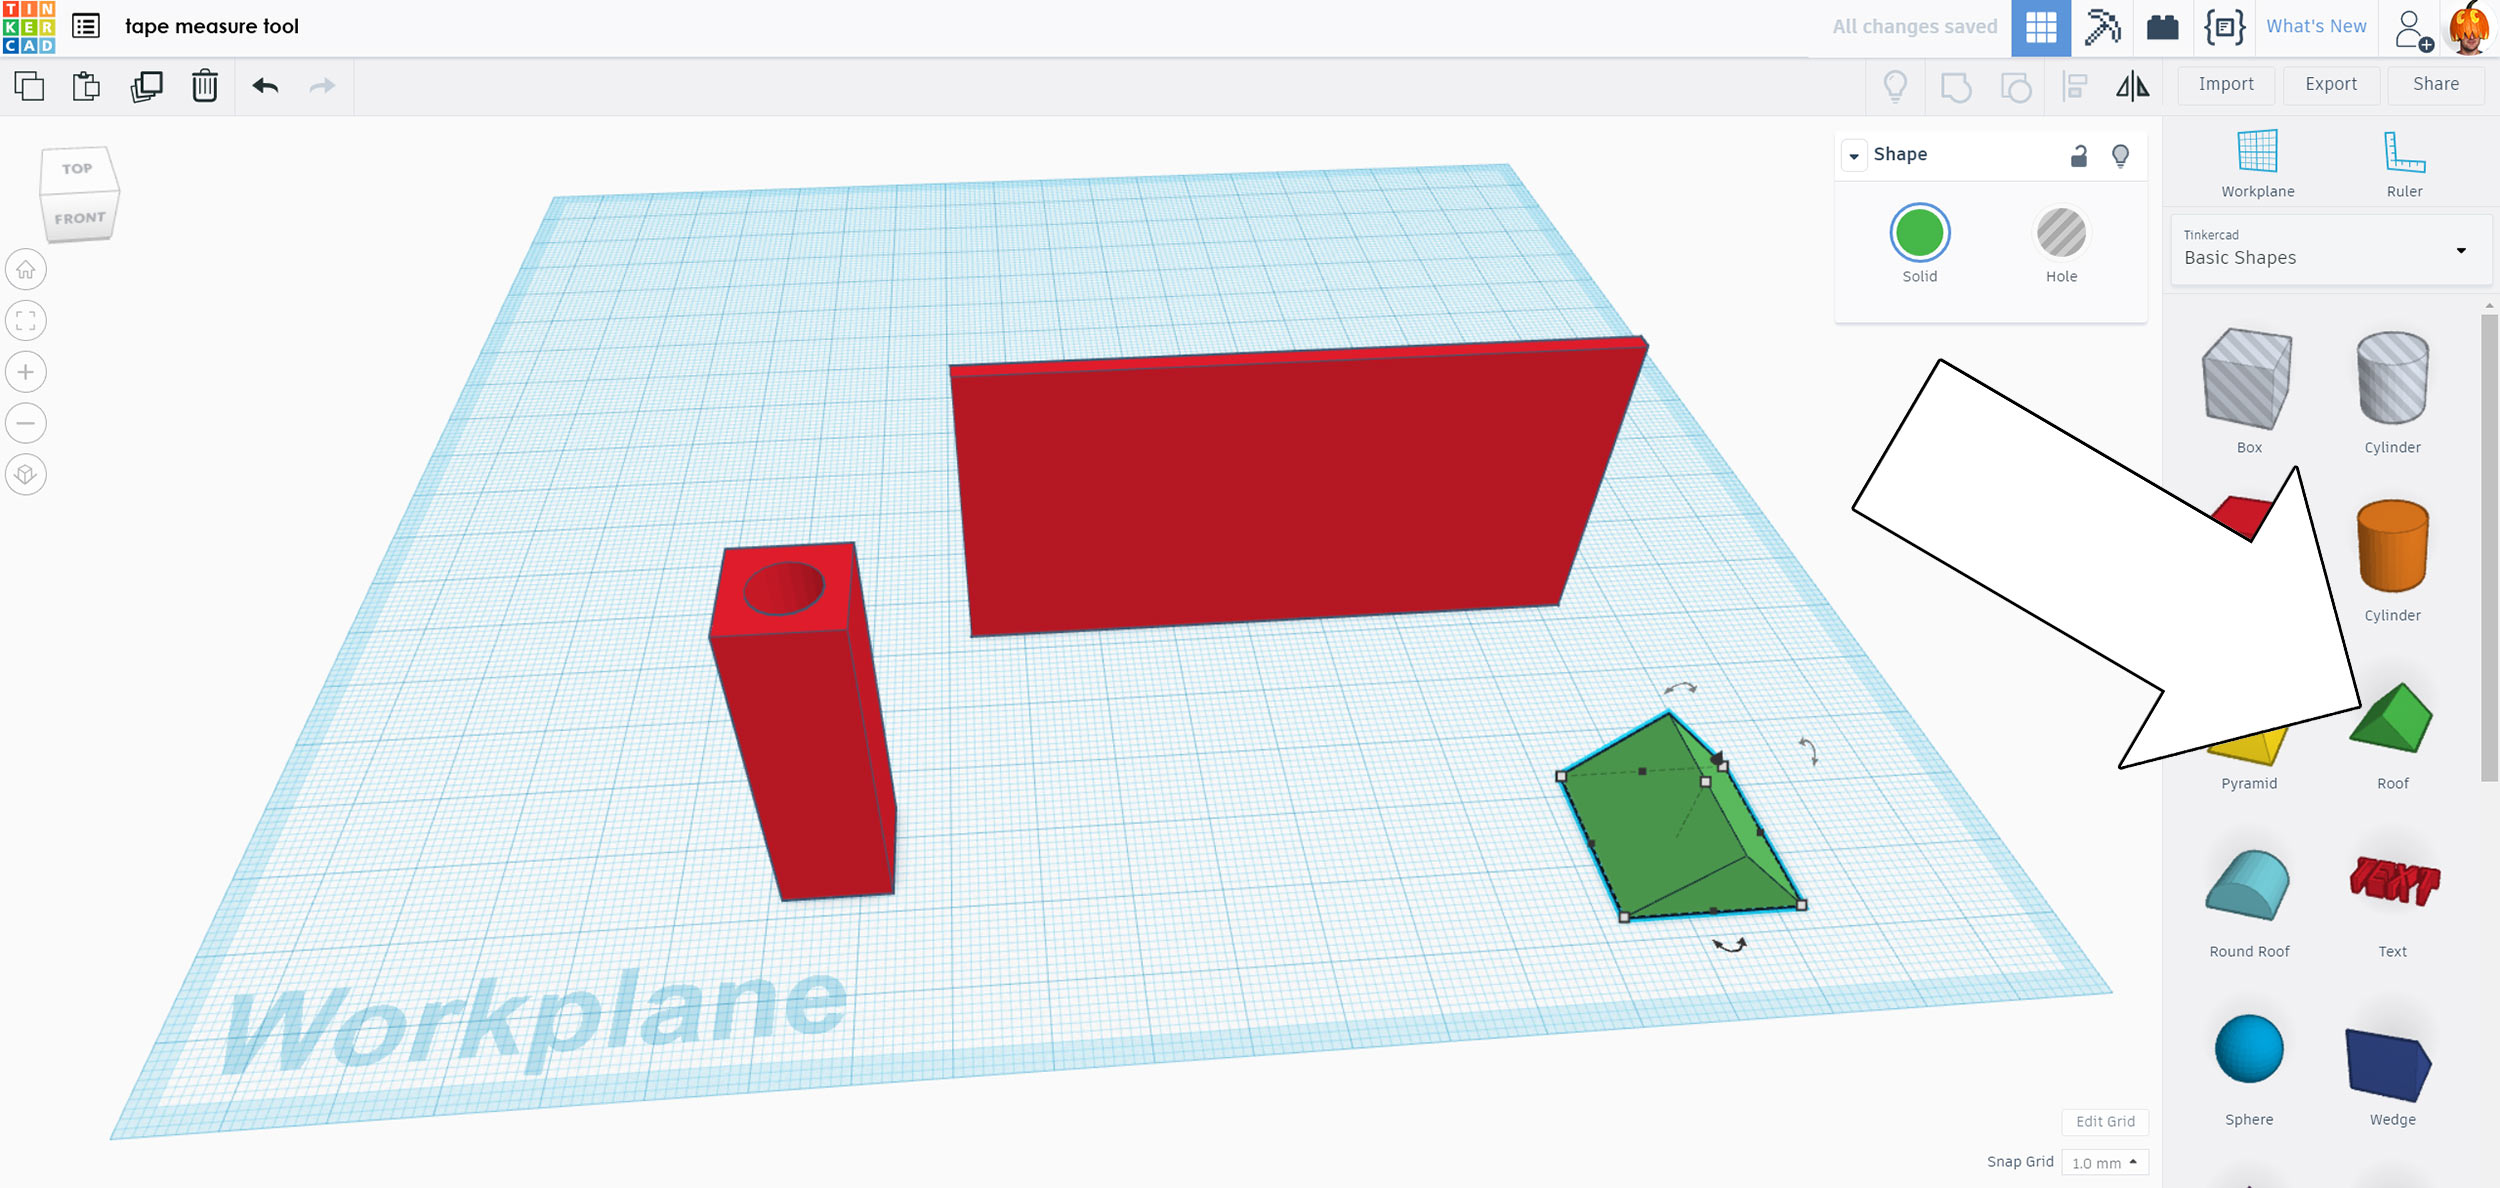Zoom in with the plus icon
The image size is (2500, 1188).
(x=26, y=372)
